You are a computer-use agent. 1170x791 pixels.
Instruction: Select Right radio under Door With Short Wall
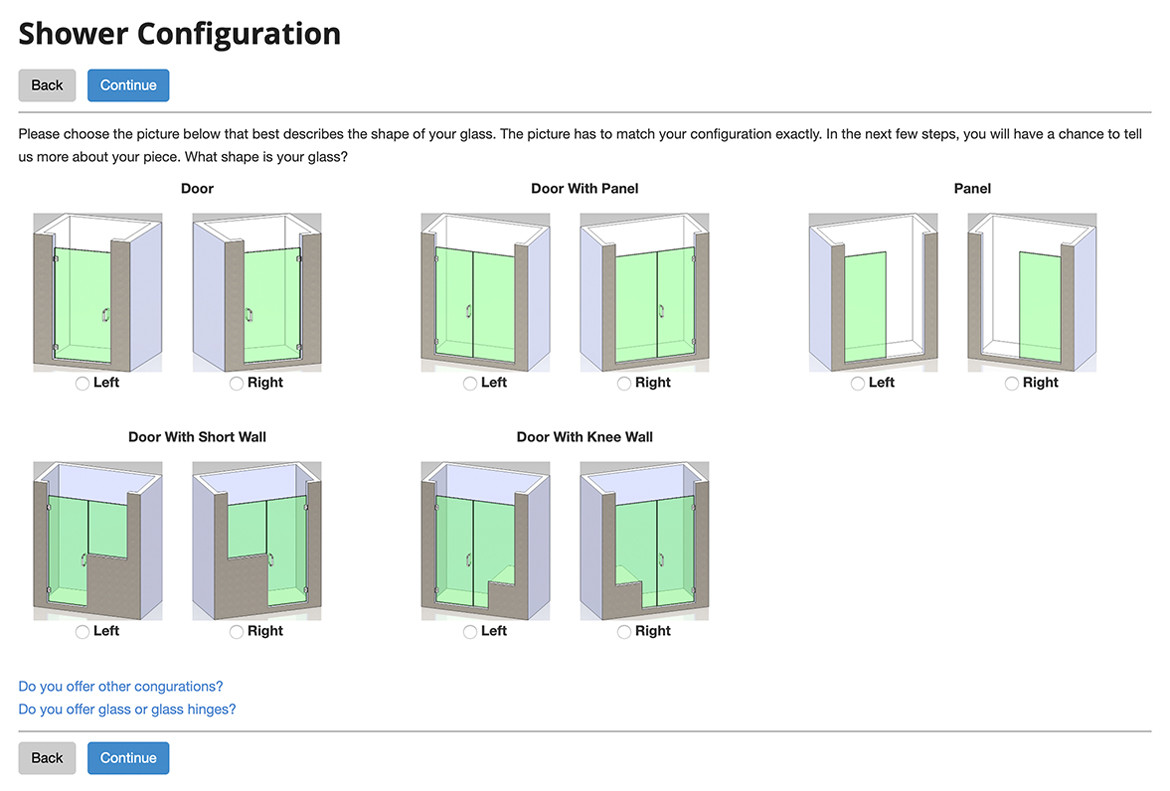237,632
